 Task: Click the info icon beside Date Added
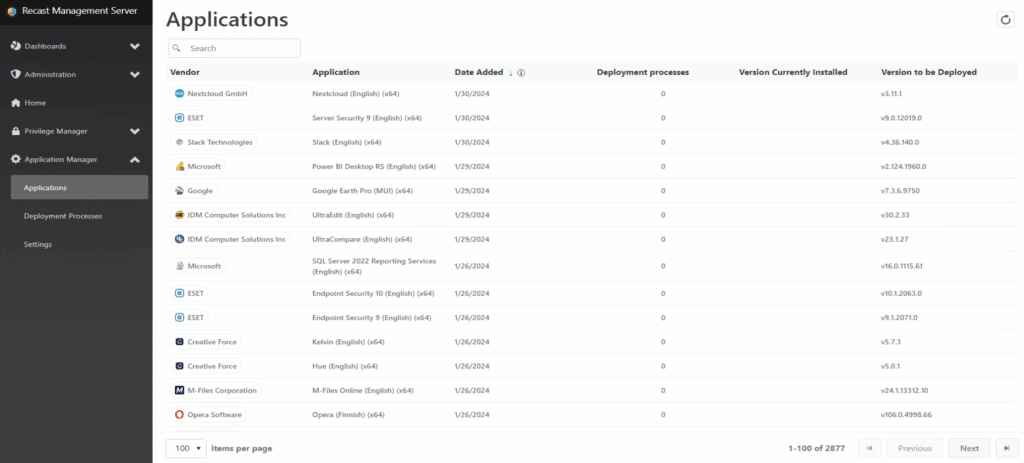coord(522,73)
